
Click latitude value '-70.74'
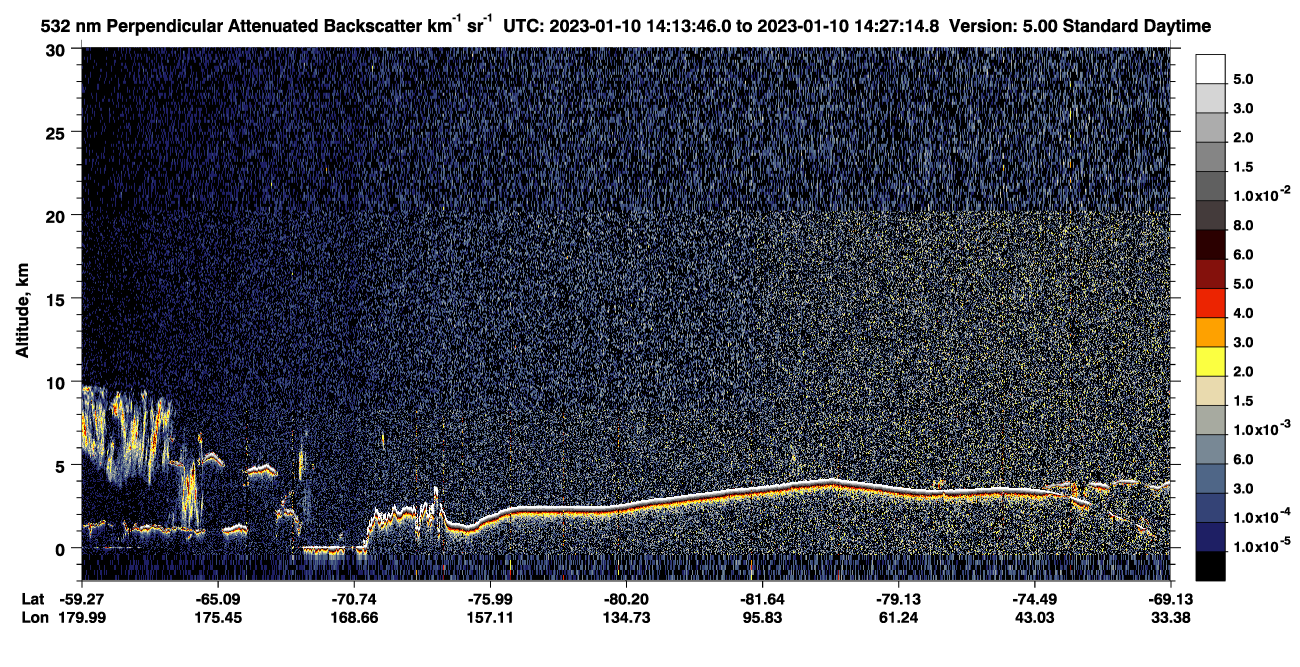click(353, 600)
